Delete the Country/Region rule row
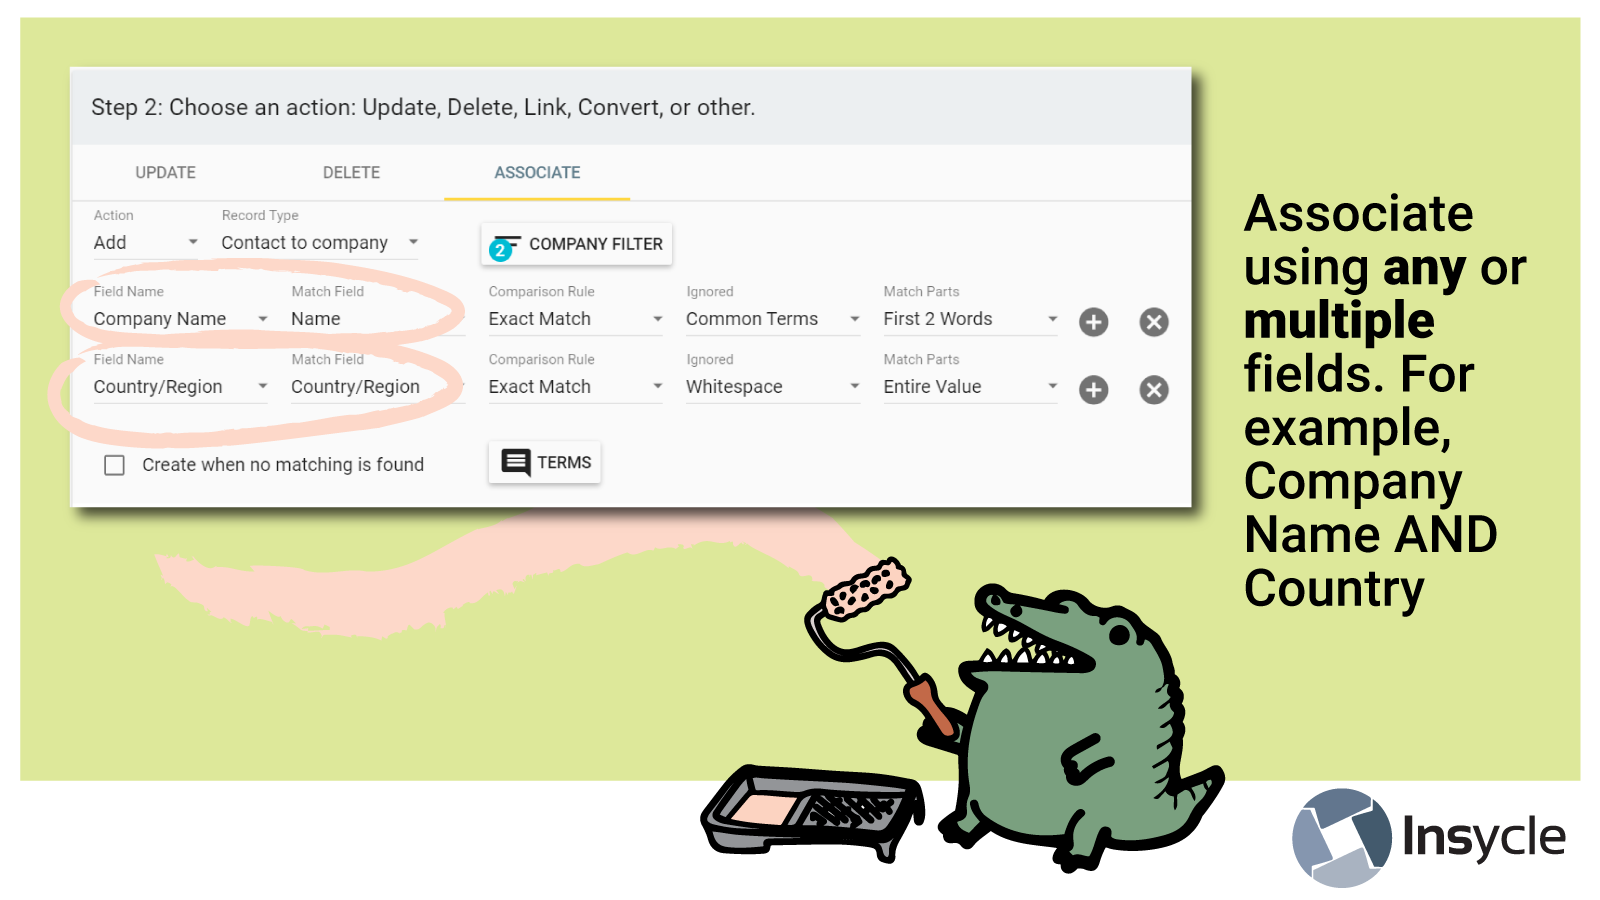 pos(1154,390)
